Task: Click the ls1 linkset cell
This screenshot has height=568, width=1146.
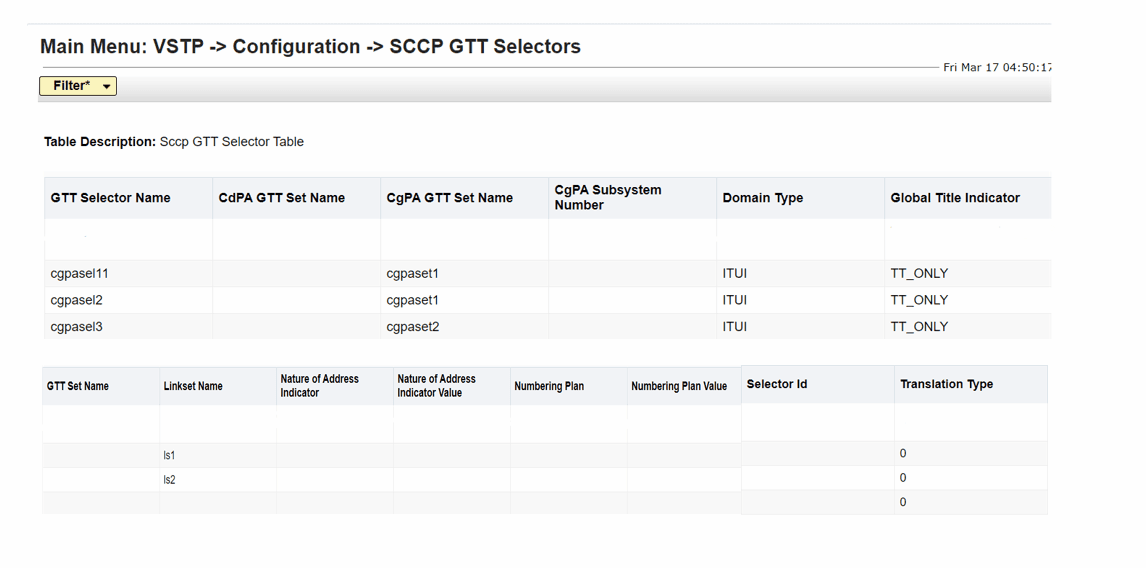Action: (x=169, y=455)
